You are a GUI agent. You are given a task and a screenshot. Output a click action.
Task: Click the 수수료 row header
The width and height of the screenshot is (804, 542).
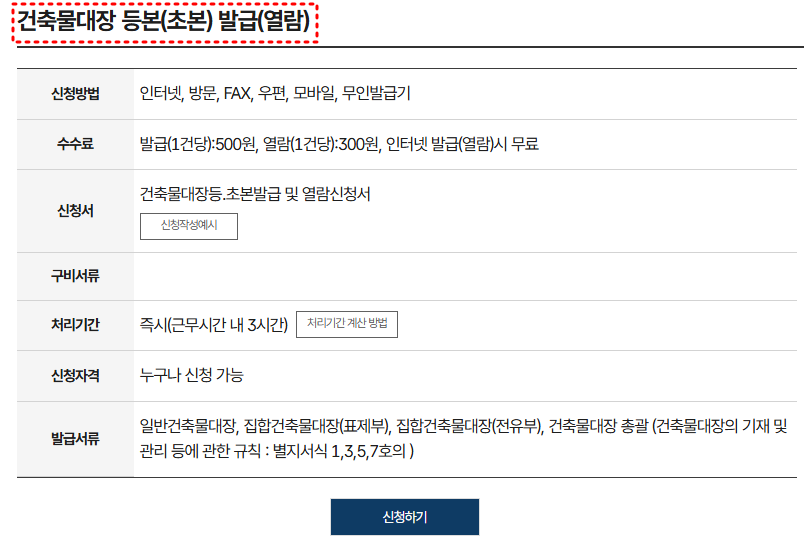[75, 144]
